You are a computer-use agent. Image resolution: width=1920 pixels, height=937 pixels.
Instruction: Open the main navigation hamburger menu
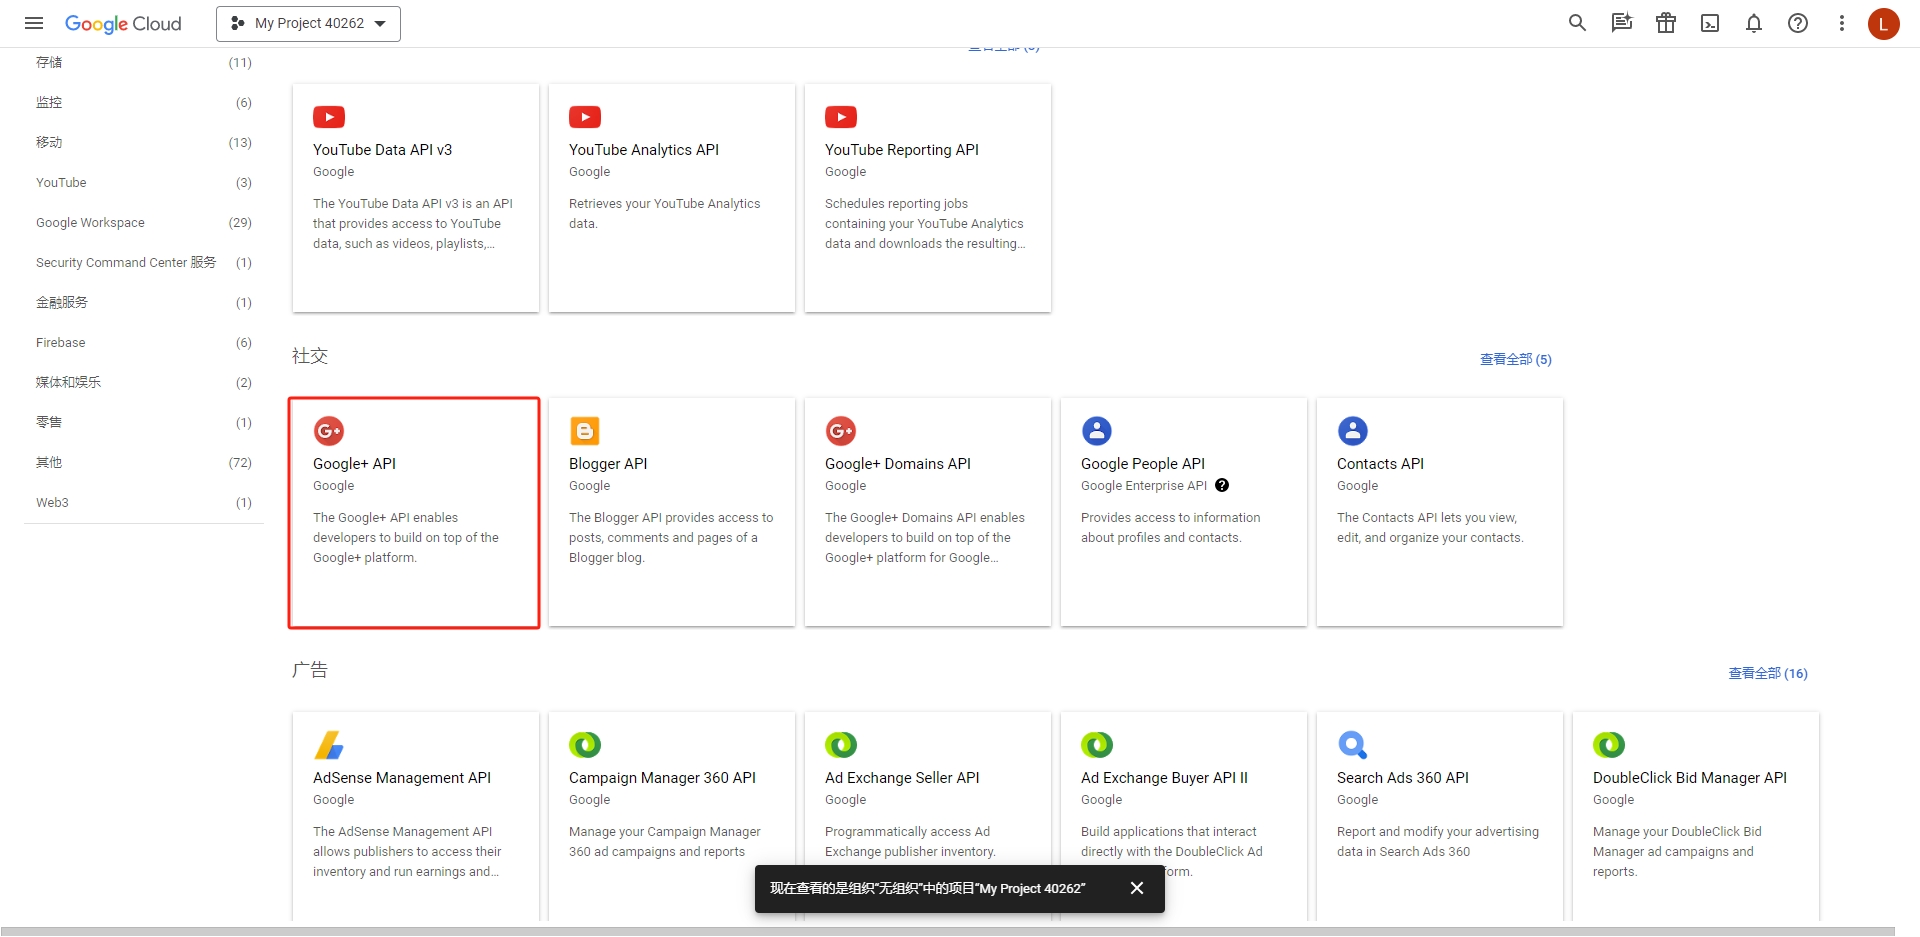click(x=34, y=23)
